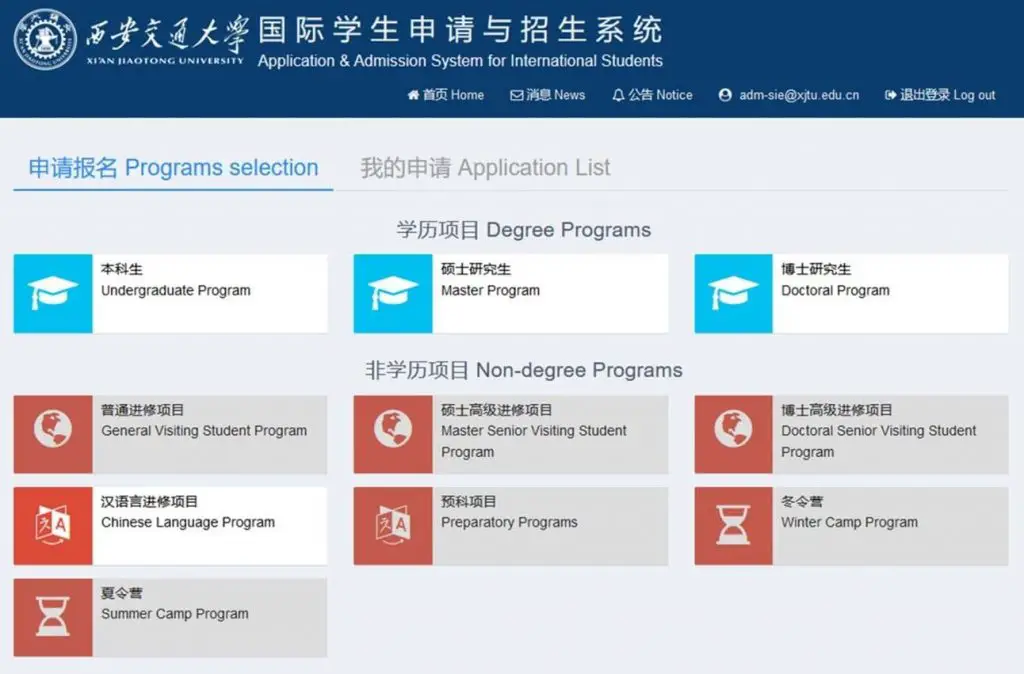Click the Chinese Language Program translate icon
Viewport: 1024px width, 674px height.
[x=53, y=525]
